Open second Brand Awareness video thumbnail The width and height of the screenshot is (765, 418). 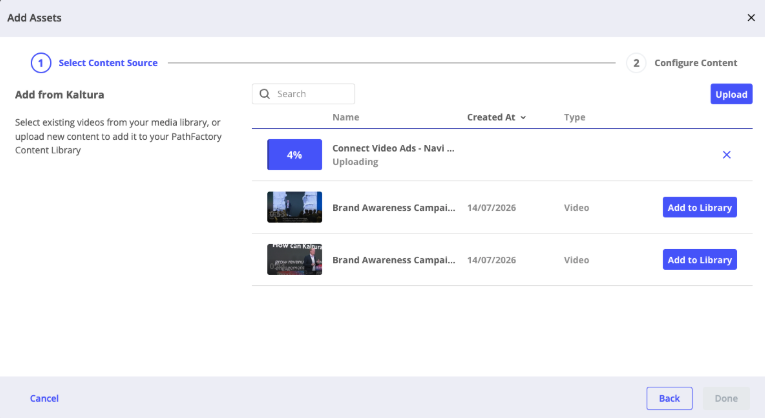[x=294, y=259]
